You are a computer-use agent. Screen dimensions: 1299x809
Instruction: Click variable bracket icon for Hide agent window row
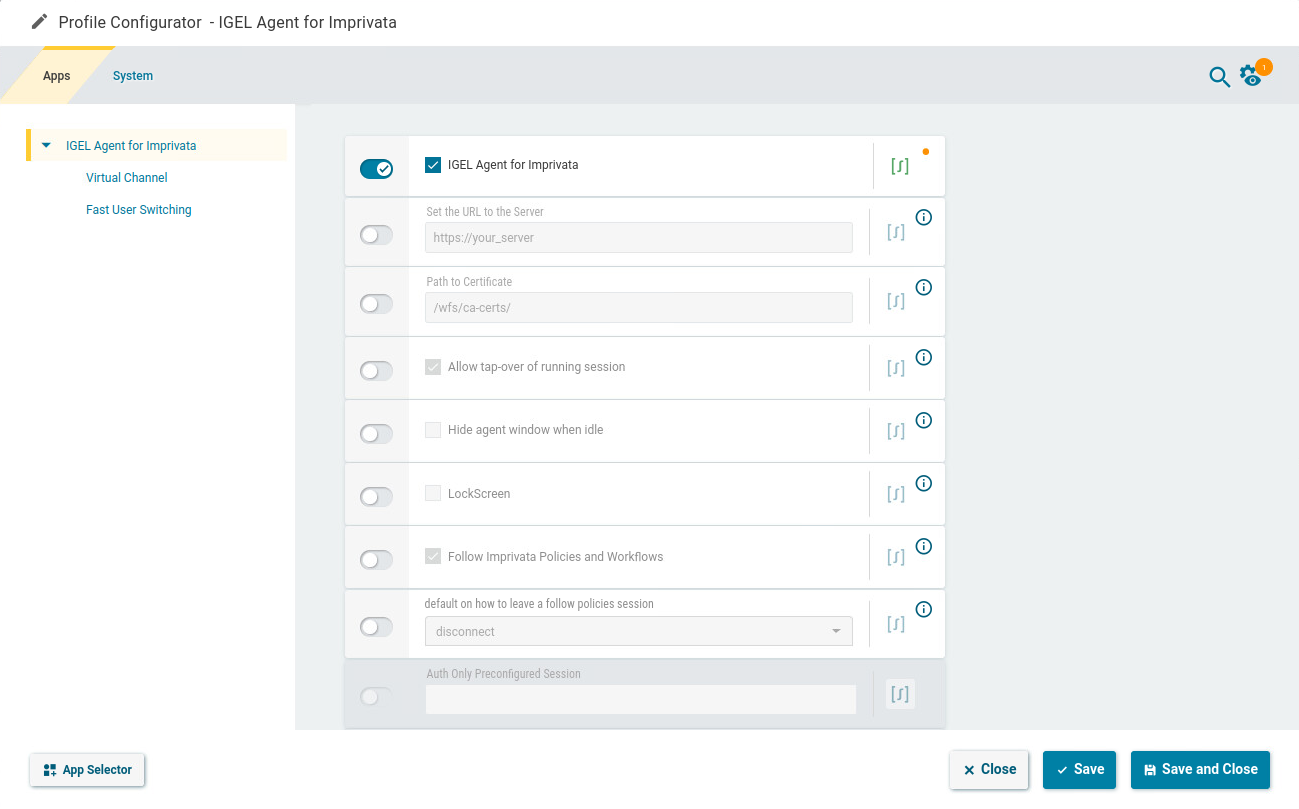[x=897, y=431]
